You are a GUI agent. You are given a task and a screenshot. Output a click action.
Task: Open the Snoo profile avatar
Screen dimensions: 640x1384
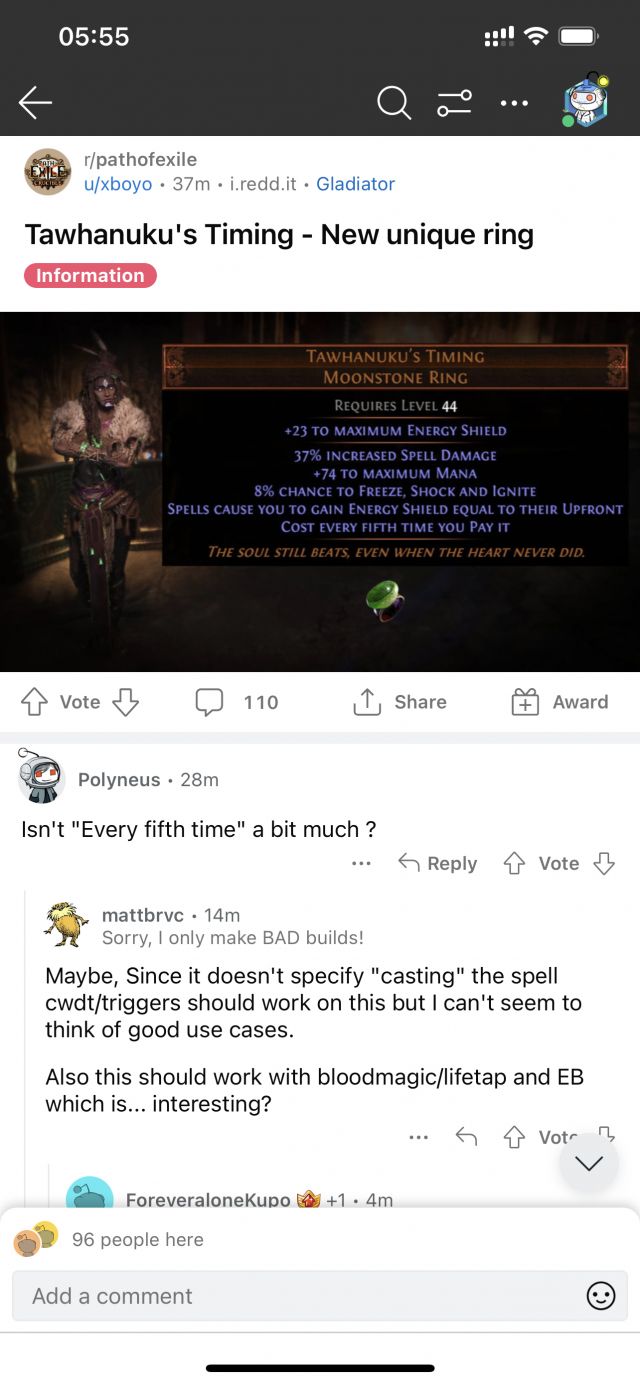pyautogui.click(x=585, y=100)
